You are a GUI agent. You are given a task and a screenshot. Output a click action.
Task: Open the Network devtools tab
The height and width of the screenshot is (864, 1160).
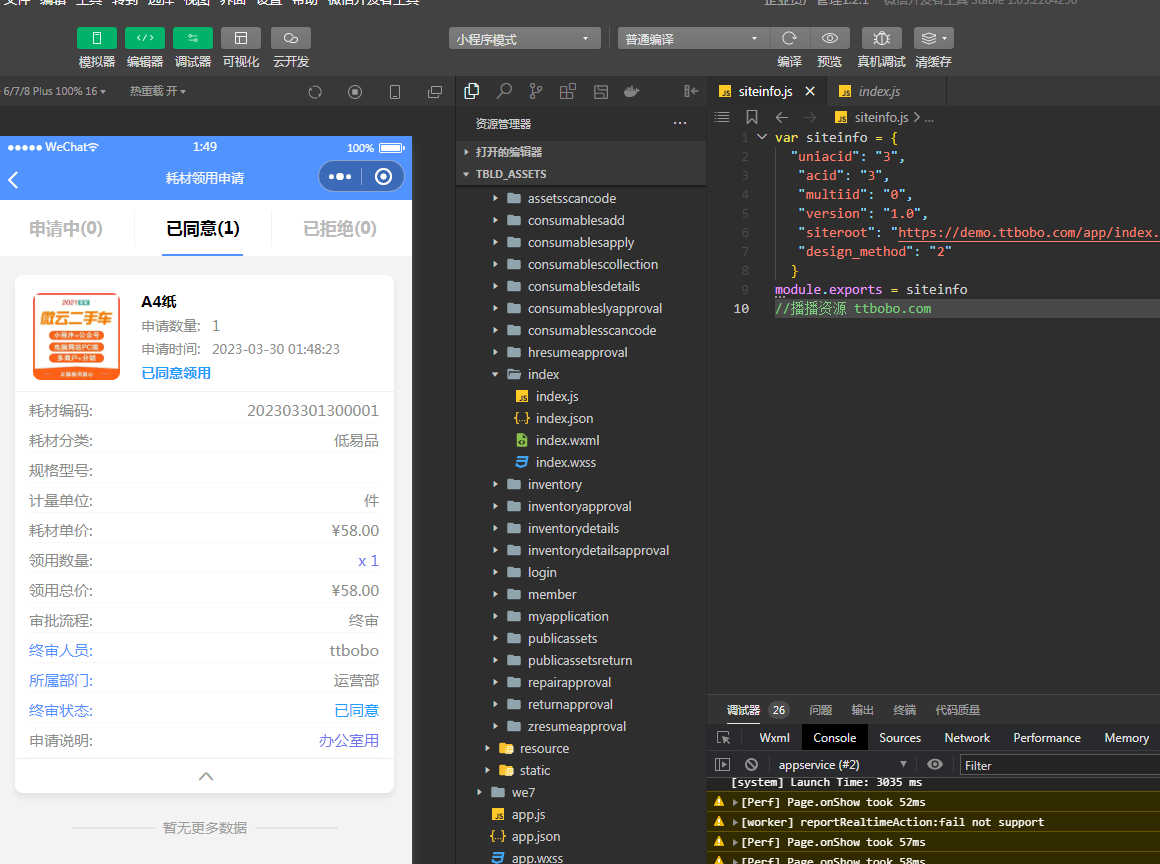[x=967, y=738]
